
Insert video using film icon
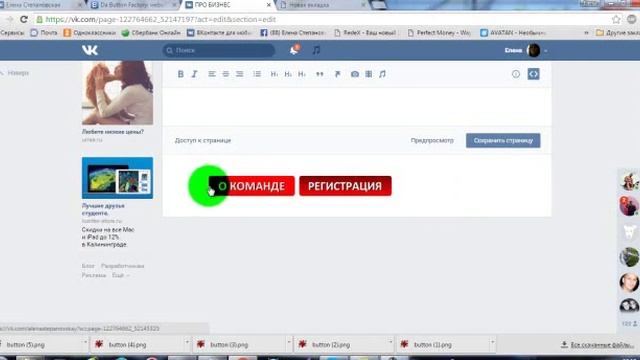[369, 74]
